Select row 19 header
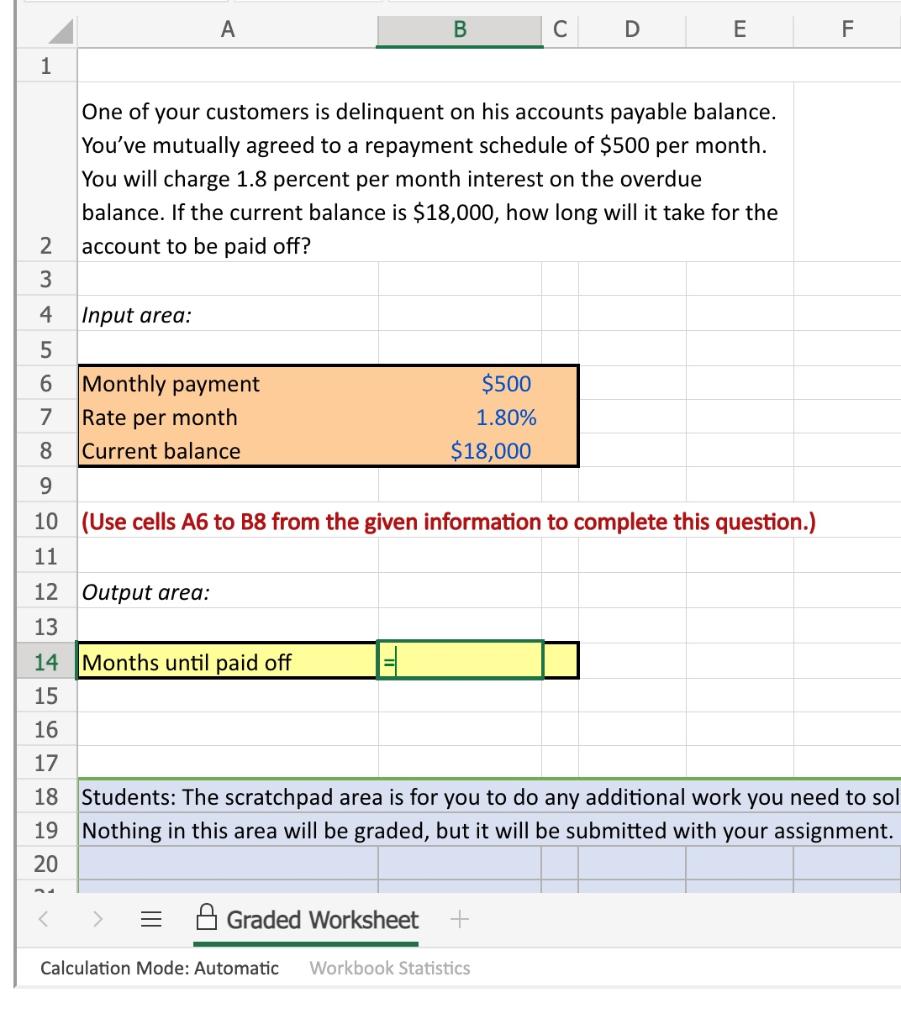 46,830
